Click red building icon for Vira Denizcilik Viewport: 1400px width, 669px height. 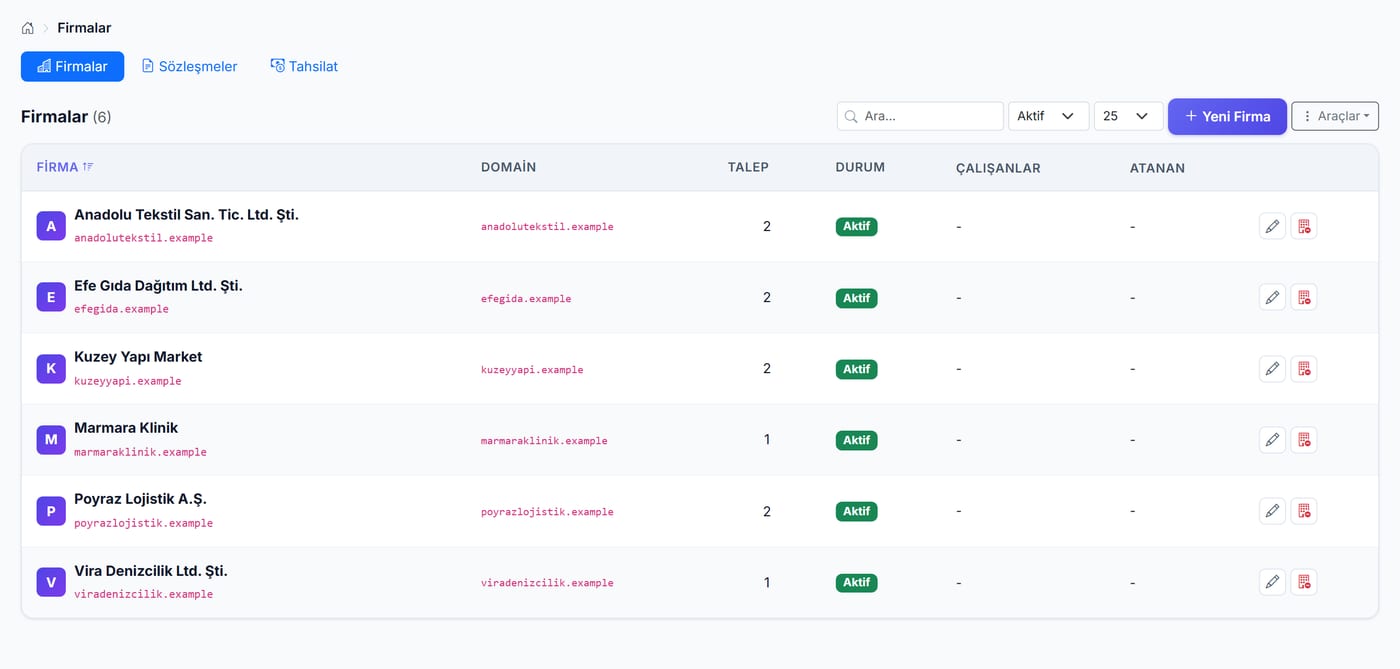point(1304,582)
